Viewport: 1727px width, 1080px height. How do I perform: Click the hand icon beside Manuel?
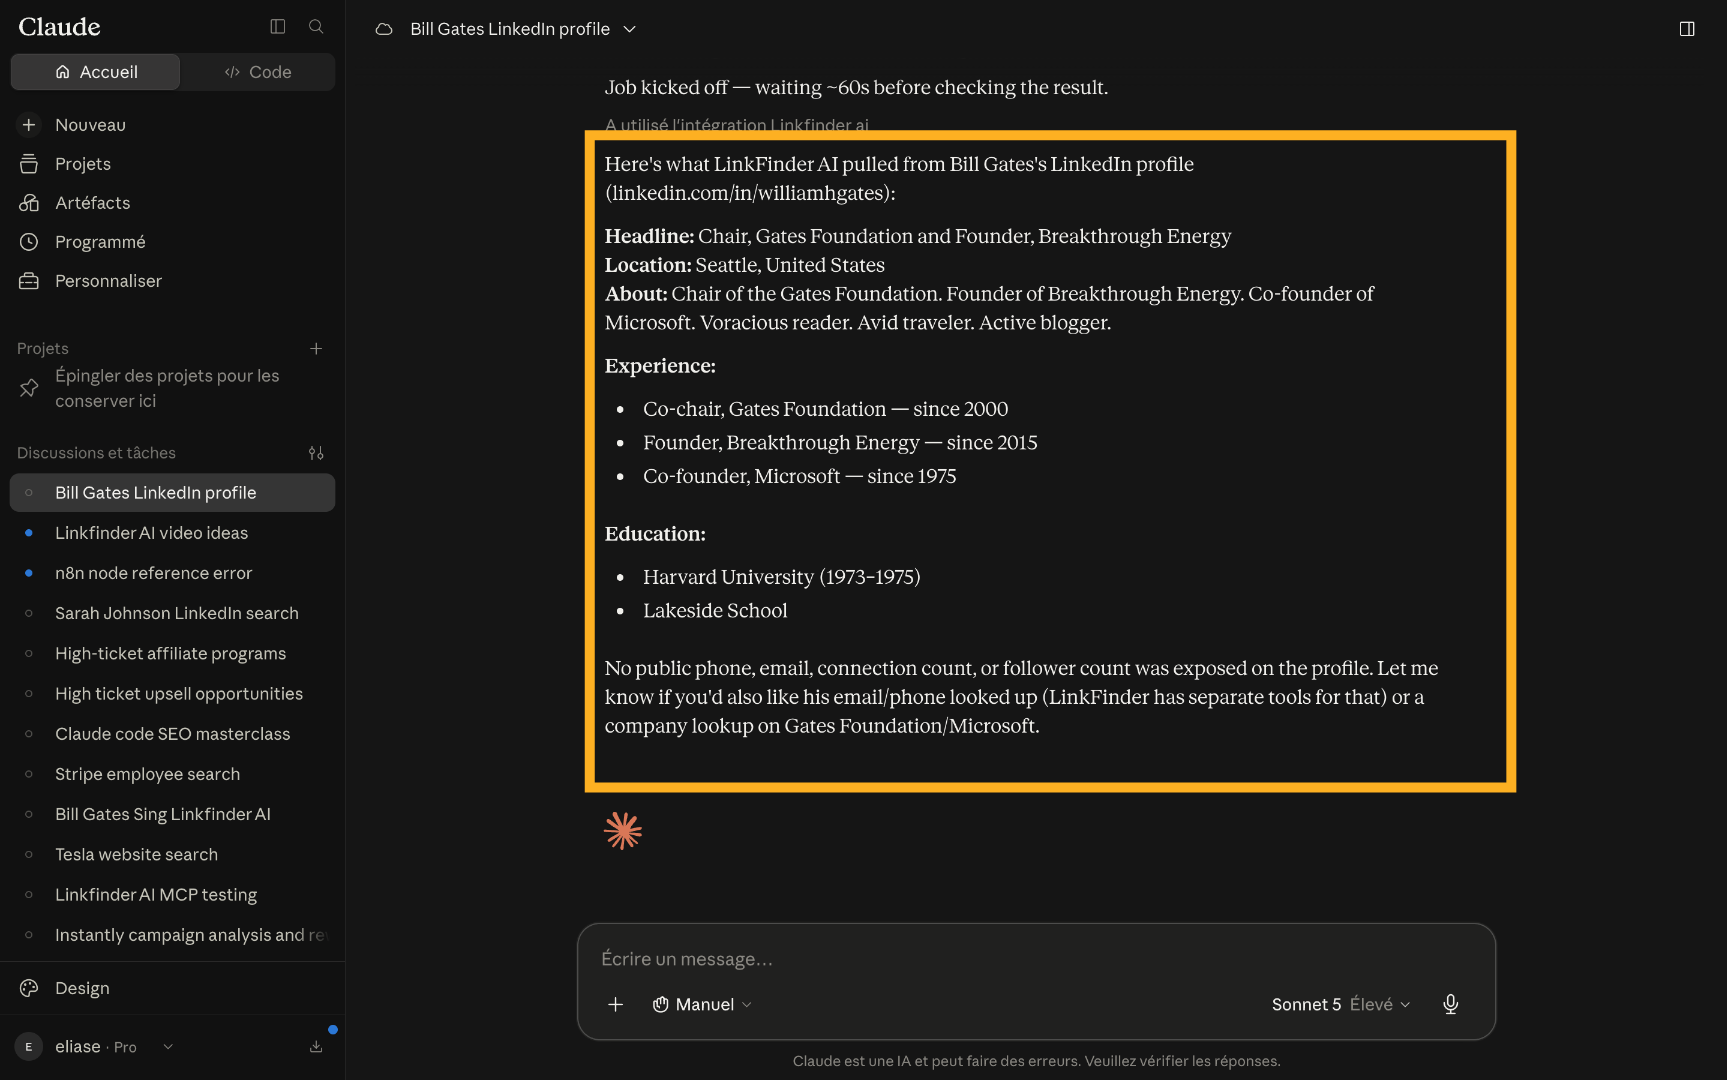pos(660,1004)
